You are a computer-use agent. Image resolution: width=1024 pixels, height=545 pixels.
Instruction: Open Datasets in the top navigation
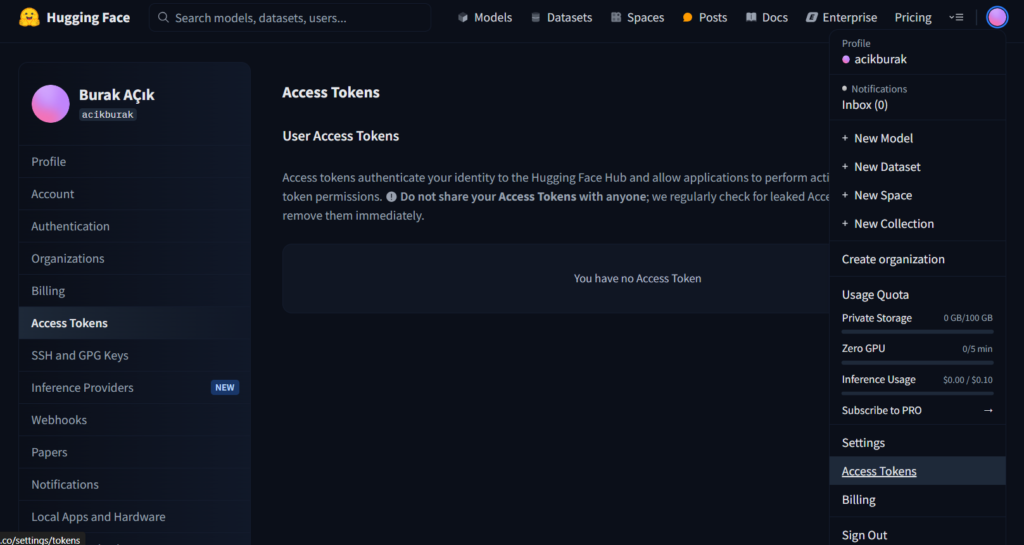coord(562,18)
